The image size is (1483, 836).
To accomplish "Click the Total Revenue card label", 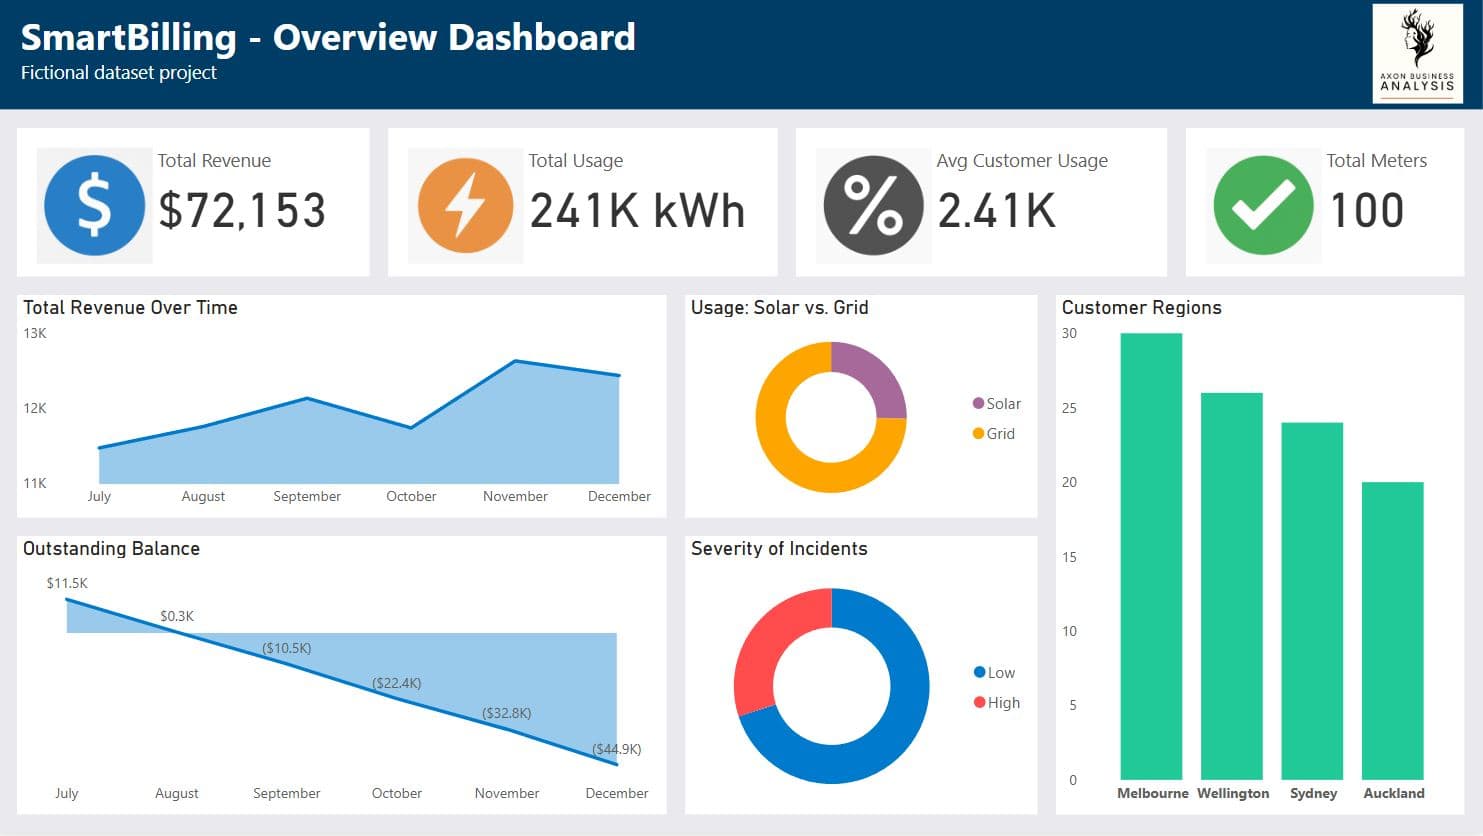I will (x=214, y=161).
